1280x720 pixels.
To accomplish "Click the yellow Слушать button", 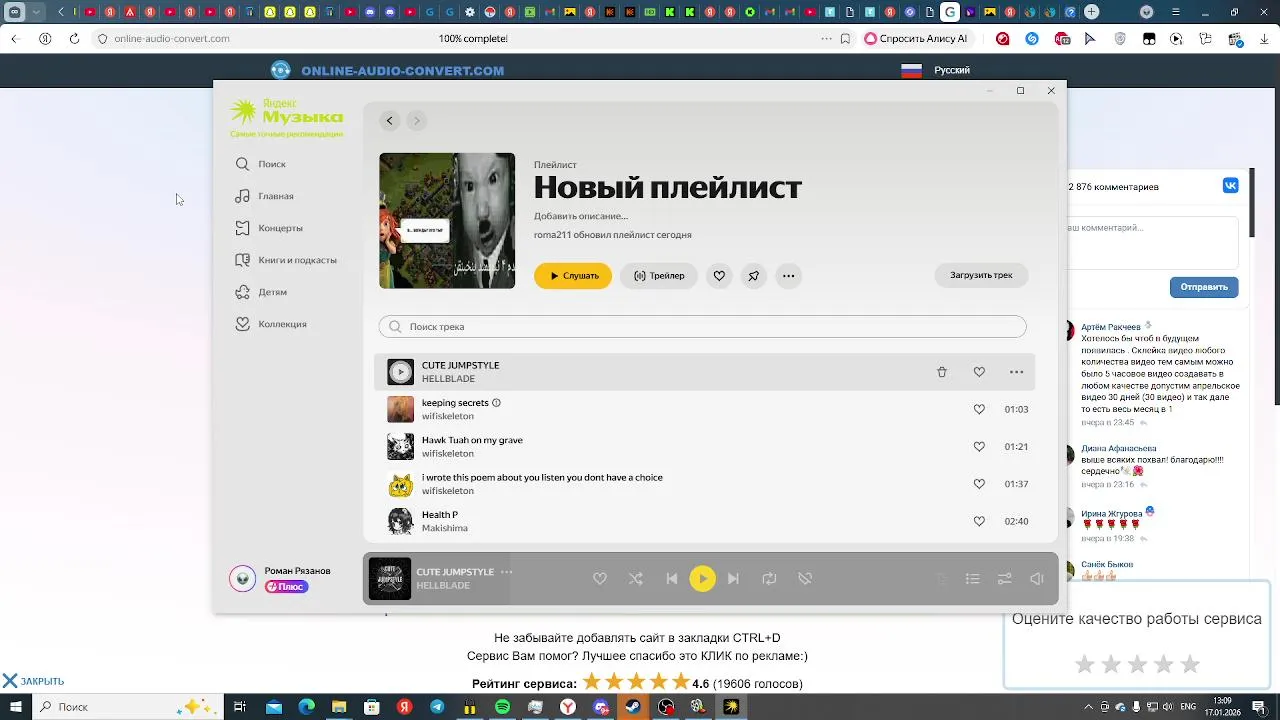I will coord(573,276).
